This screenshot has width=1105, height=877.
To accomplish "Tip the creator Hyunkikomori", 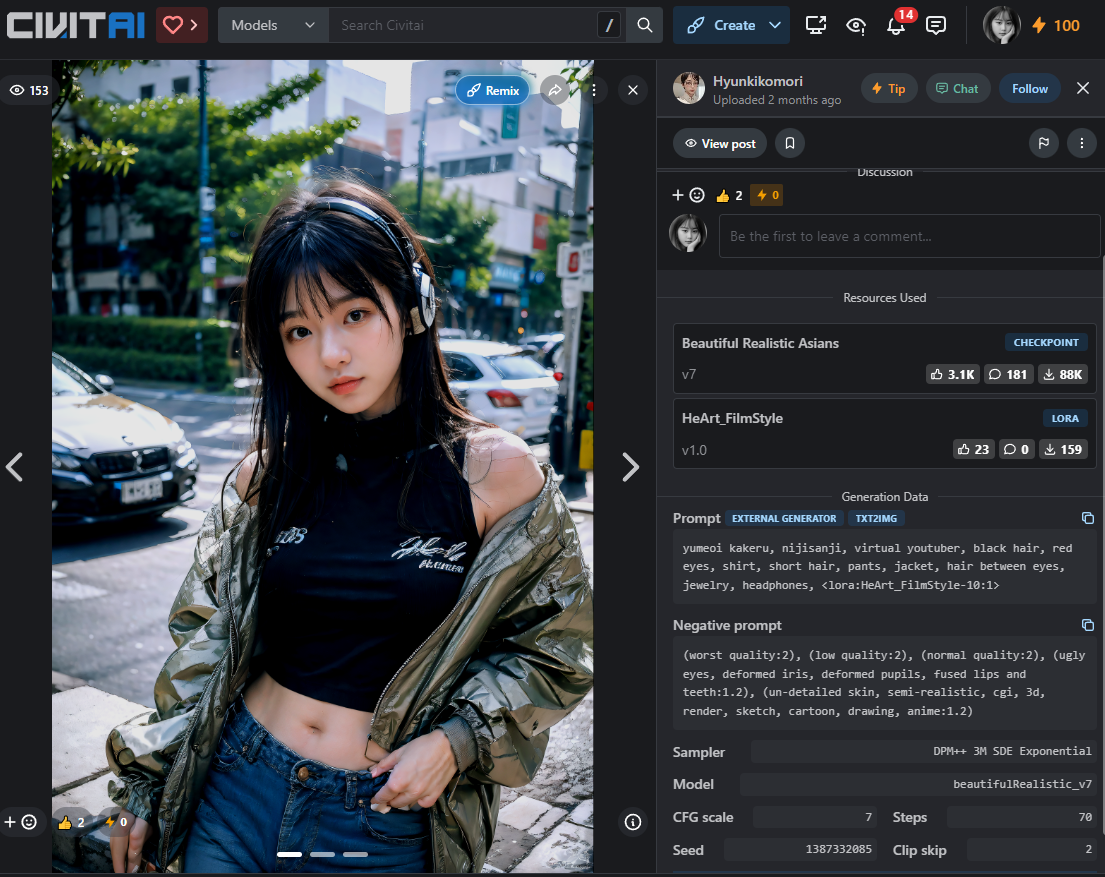I will coord(889,89).
